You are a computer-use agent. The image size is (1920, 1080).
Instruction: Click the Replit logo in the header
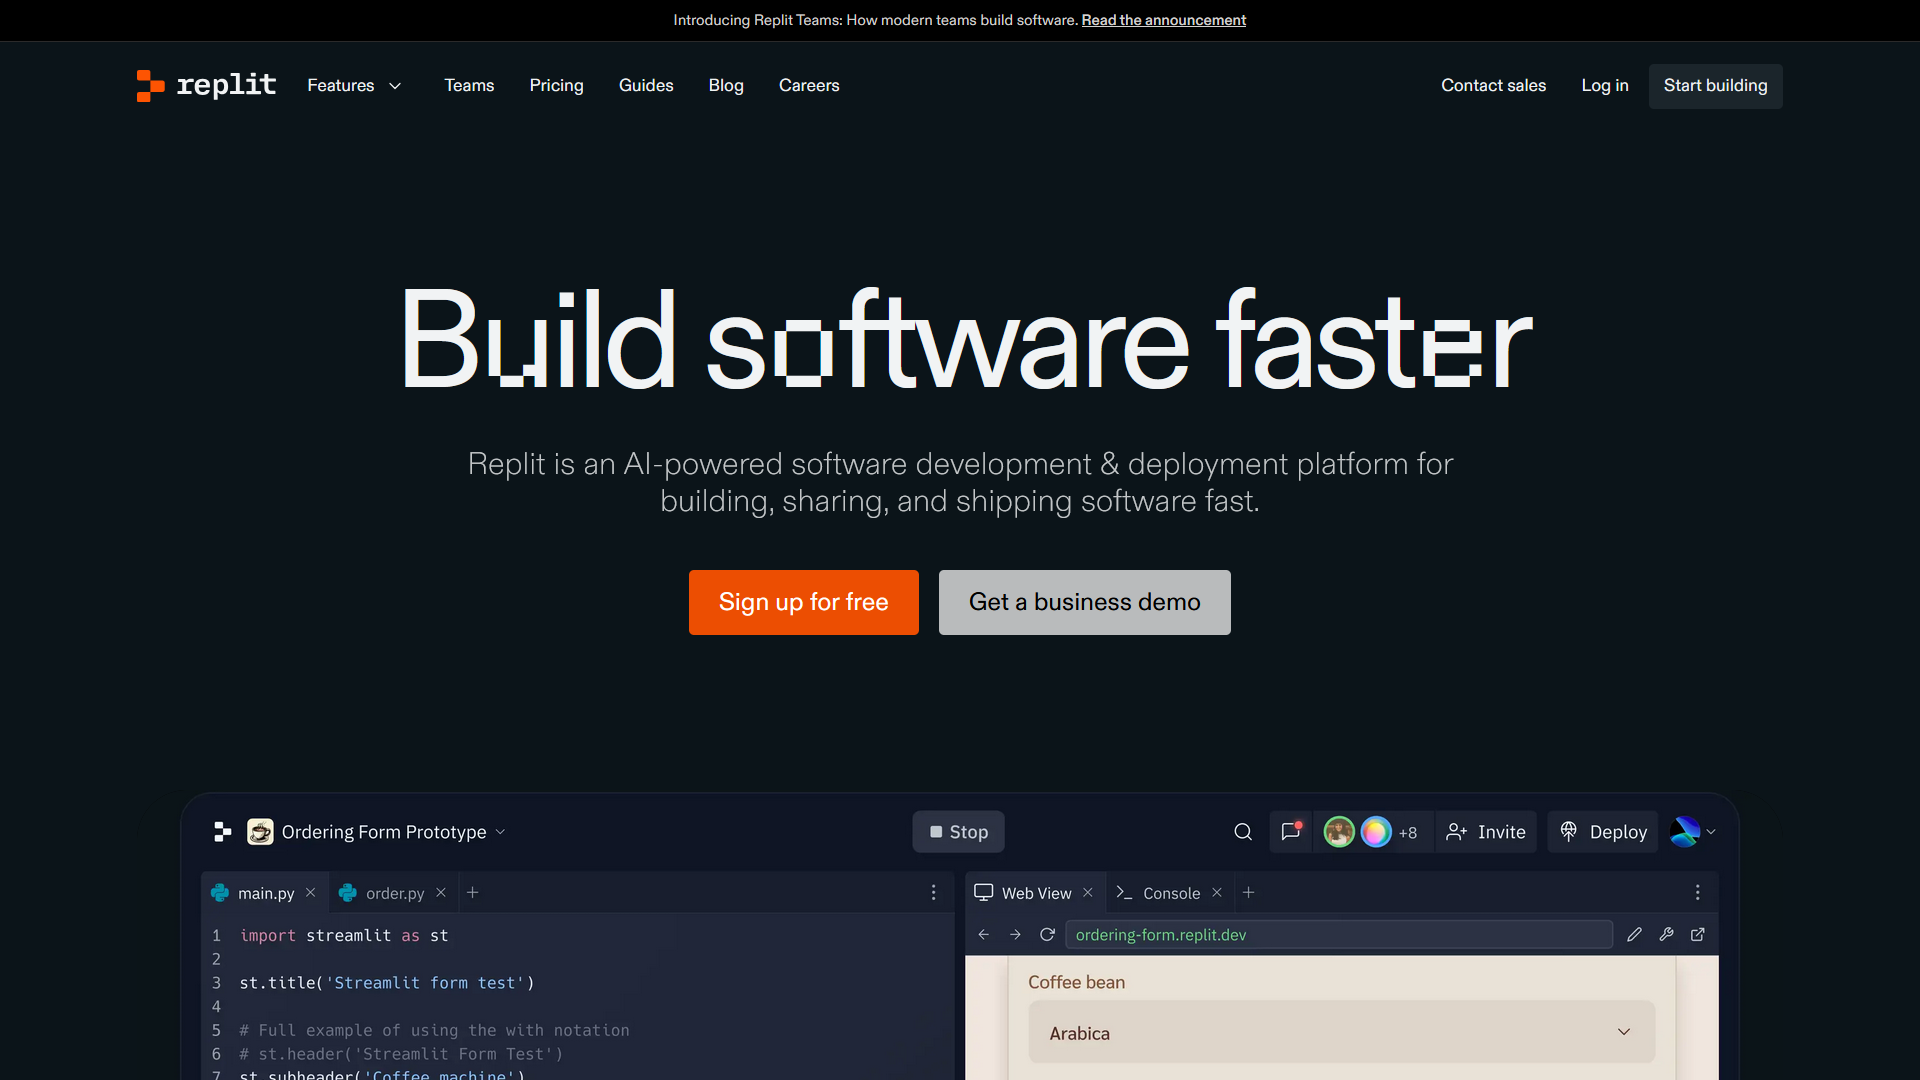click(x=206, y=86)
